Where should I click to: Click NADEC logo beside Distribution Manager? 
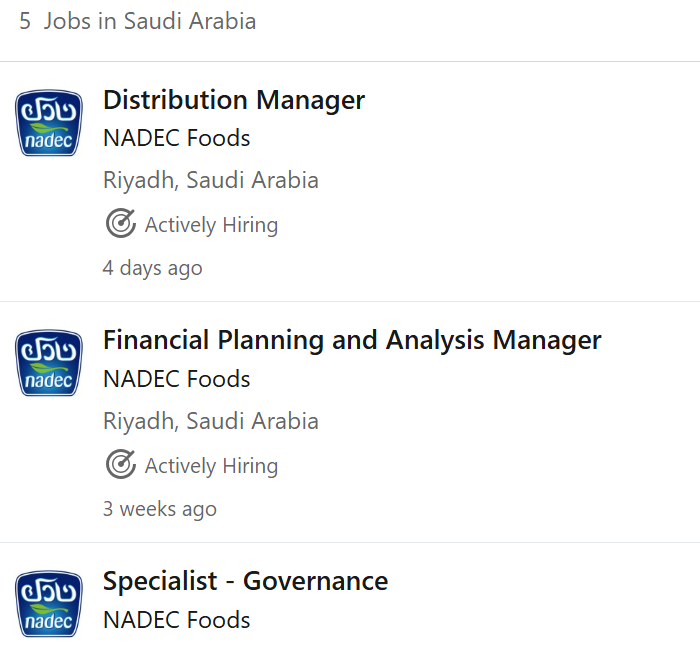coord(49,124)
